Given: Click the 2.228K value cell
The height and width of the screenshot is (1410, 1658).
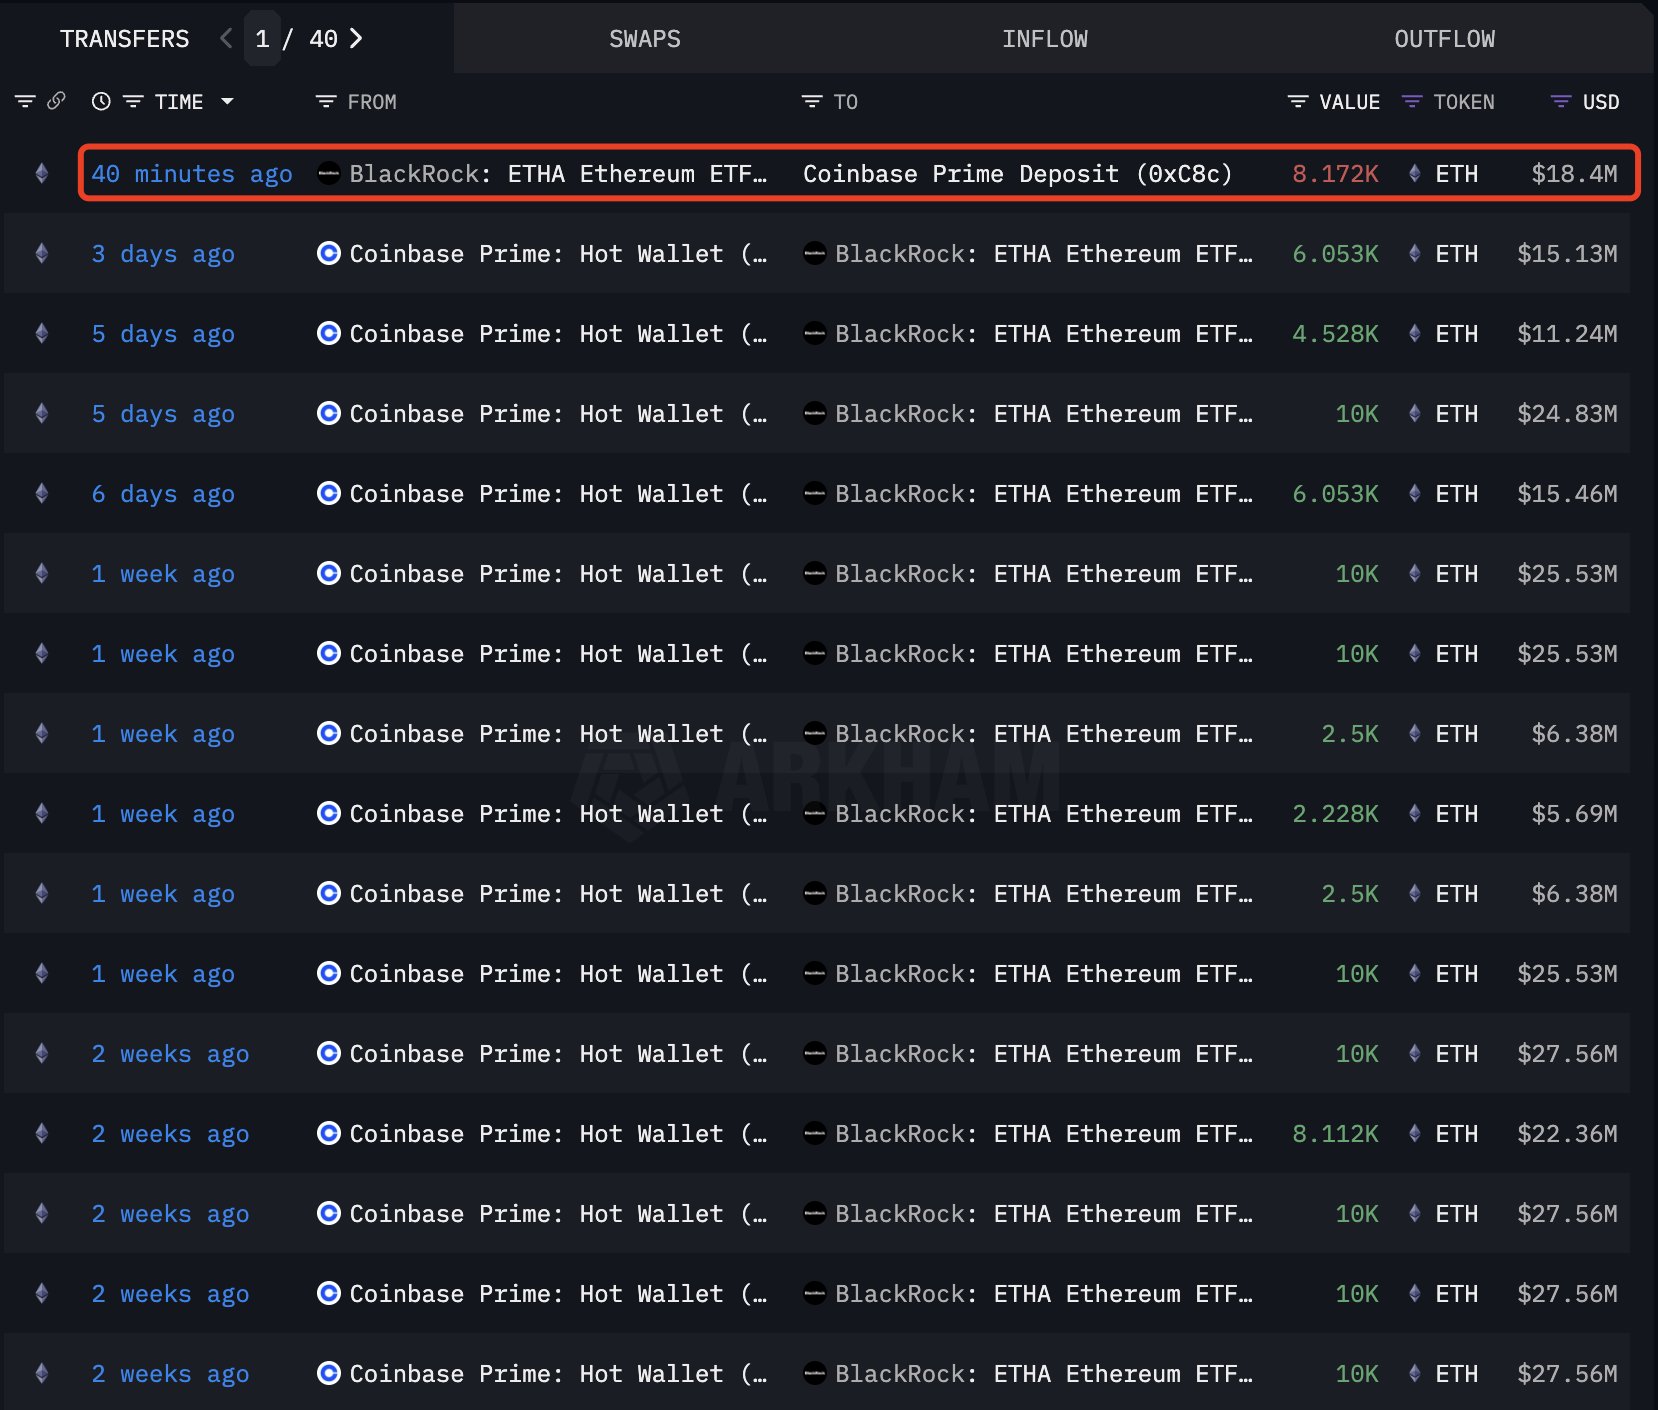Looking at the screenshot, I should pos(1335,814).
